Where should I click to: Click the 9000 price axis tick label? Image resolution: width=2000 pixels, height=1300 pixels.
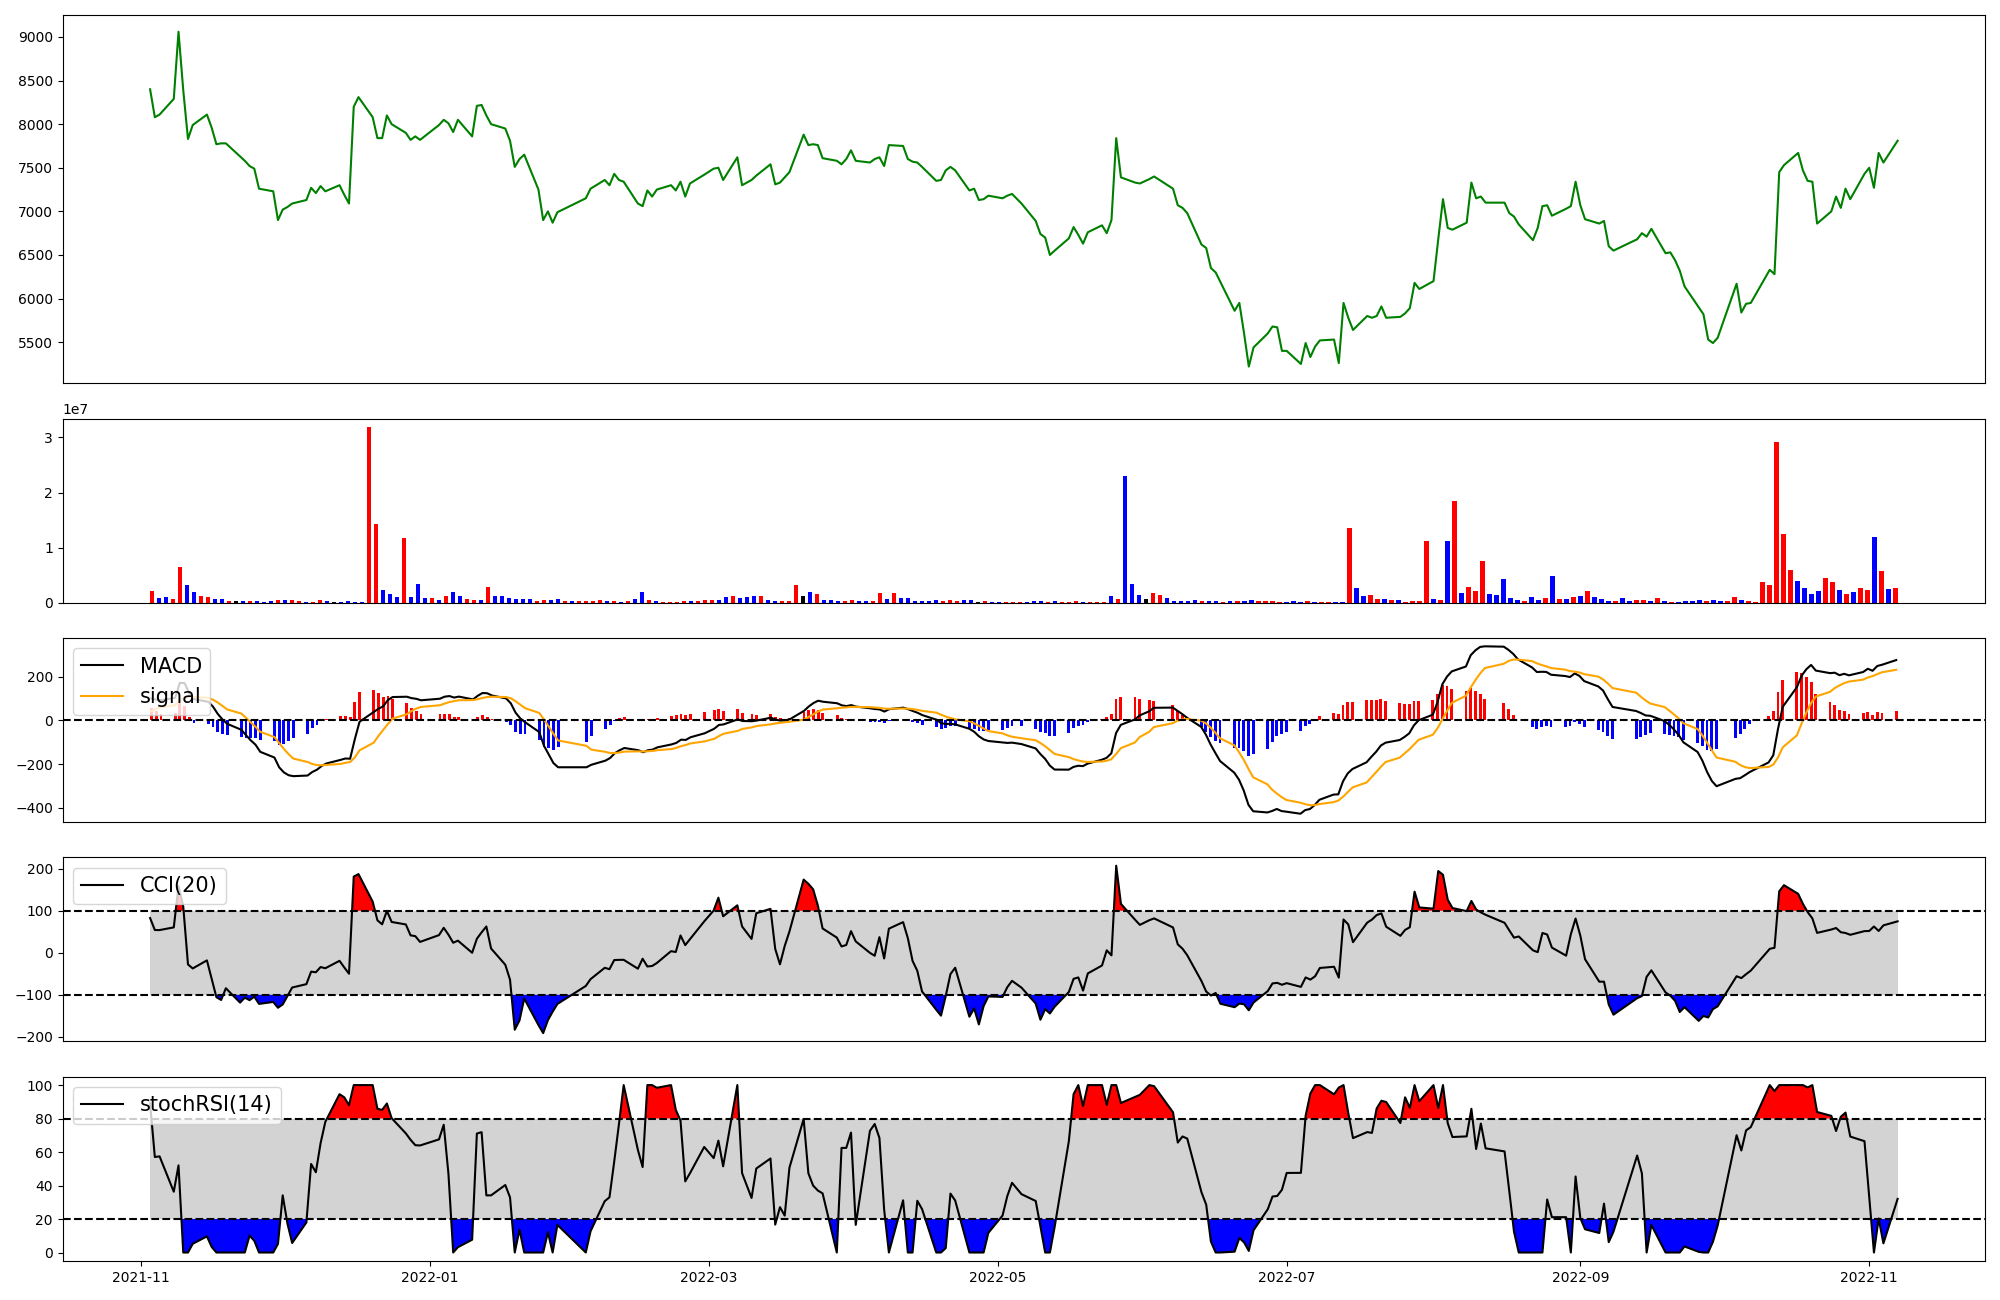point(35,38)
